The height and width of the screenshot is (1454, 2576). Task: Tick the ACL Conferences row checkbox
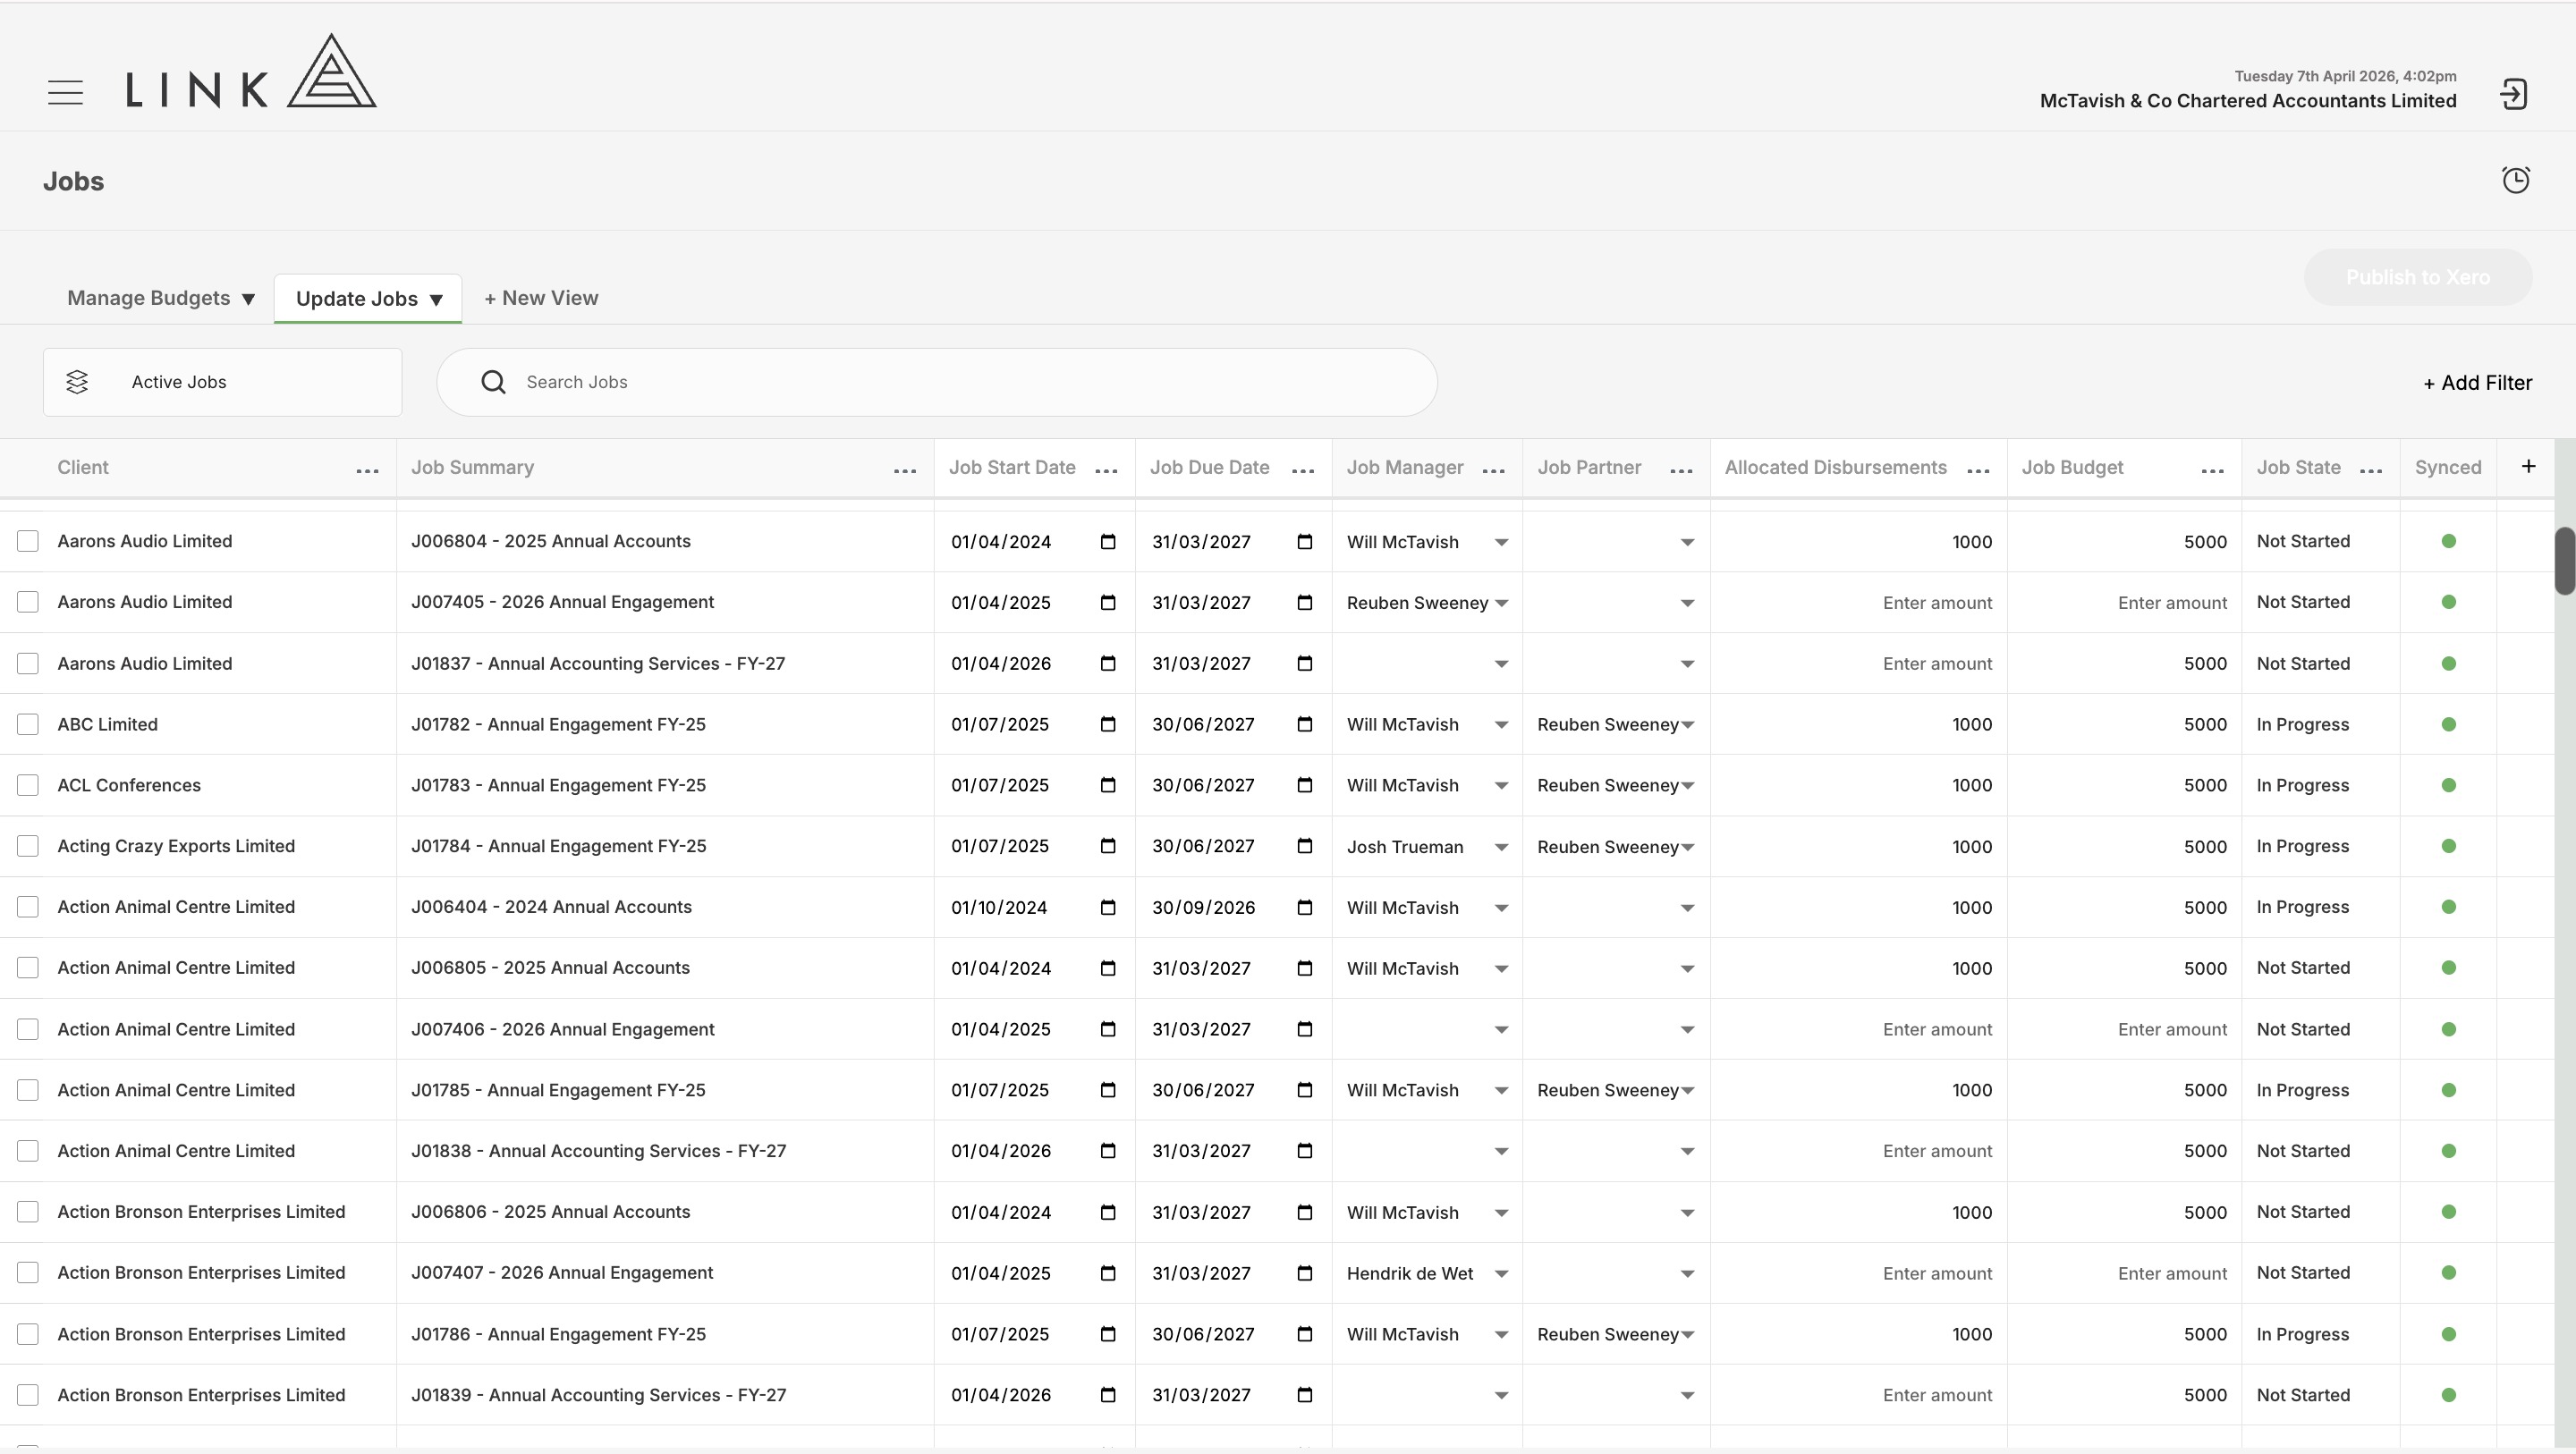(x=28, y=785)
